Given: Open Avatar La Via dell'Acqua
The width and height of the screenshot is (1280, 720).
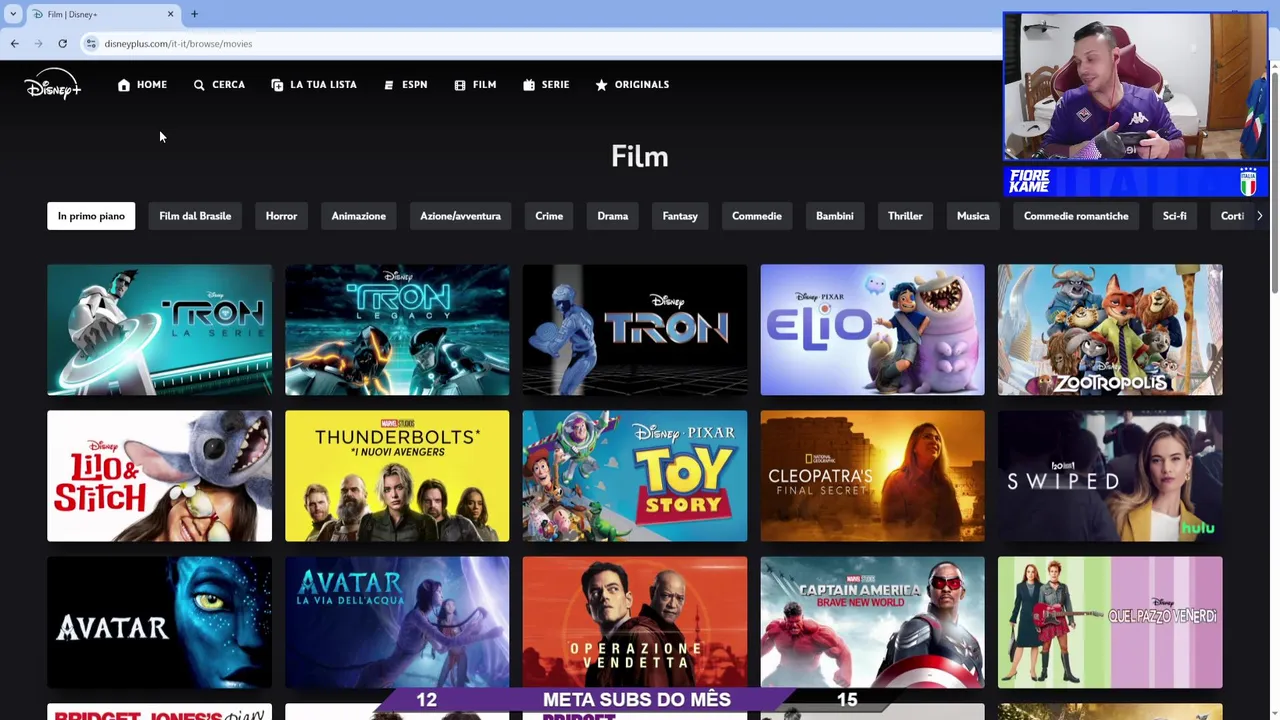Looking at the screenshot, I should point(397,622).
